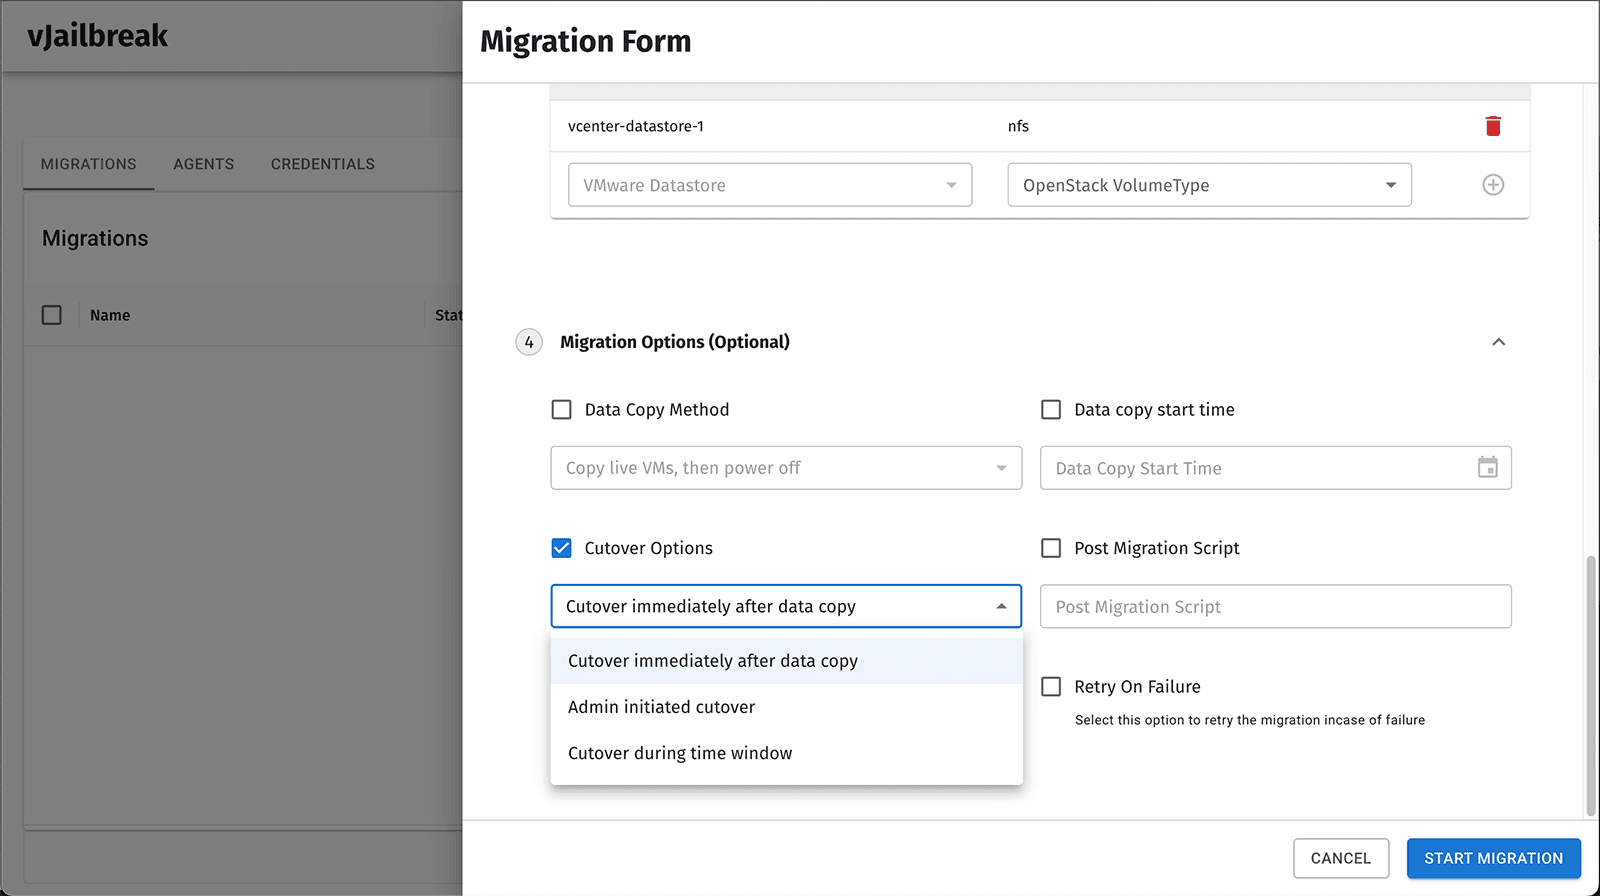Click the add mapping plus icon
This screenshot has height=896, width=1600.
point(1493,185)
